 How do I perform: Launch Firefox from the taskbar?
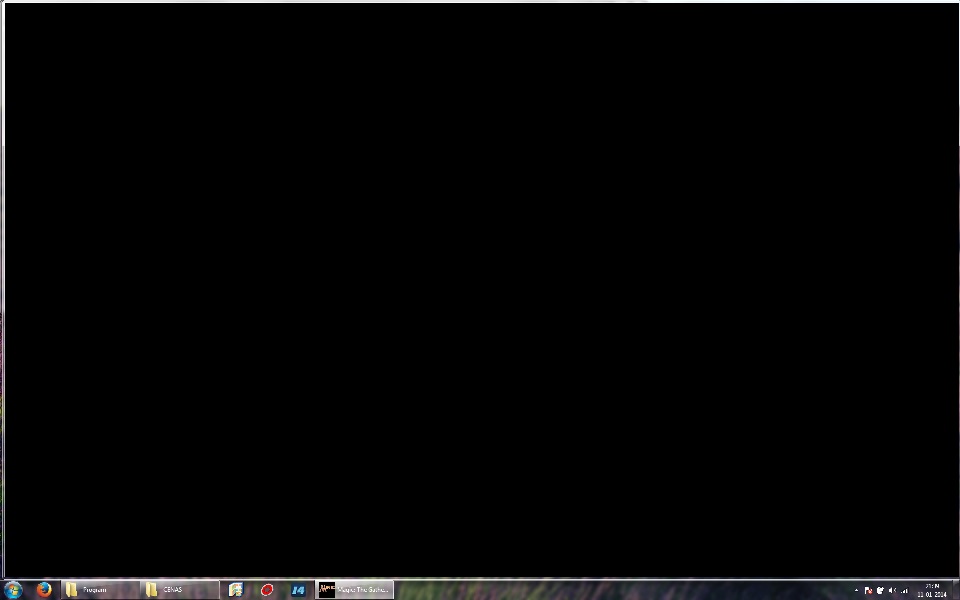click(x=44, y=590)
